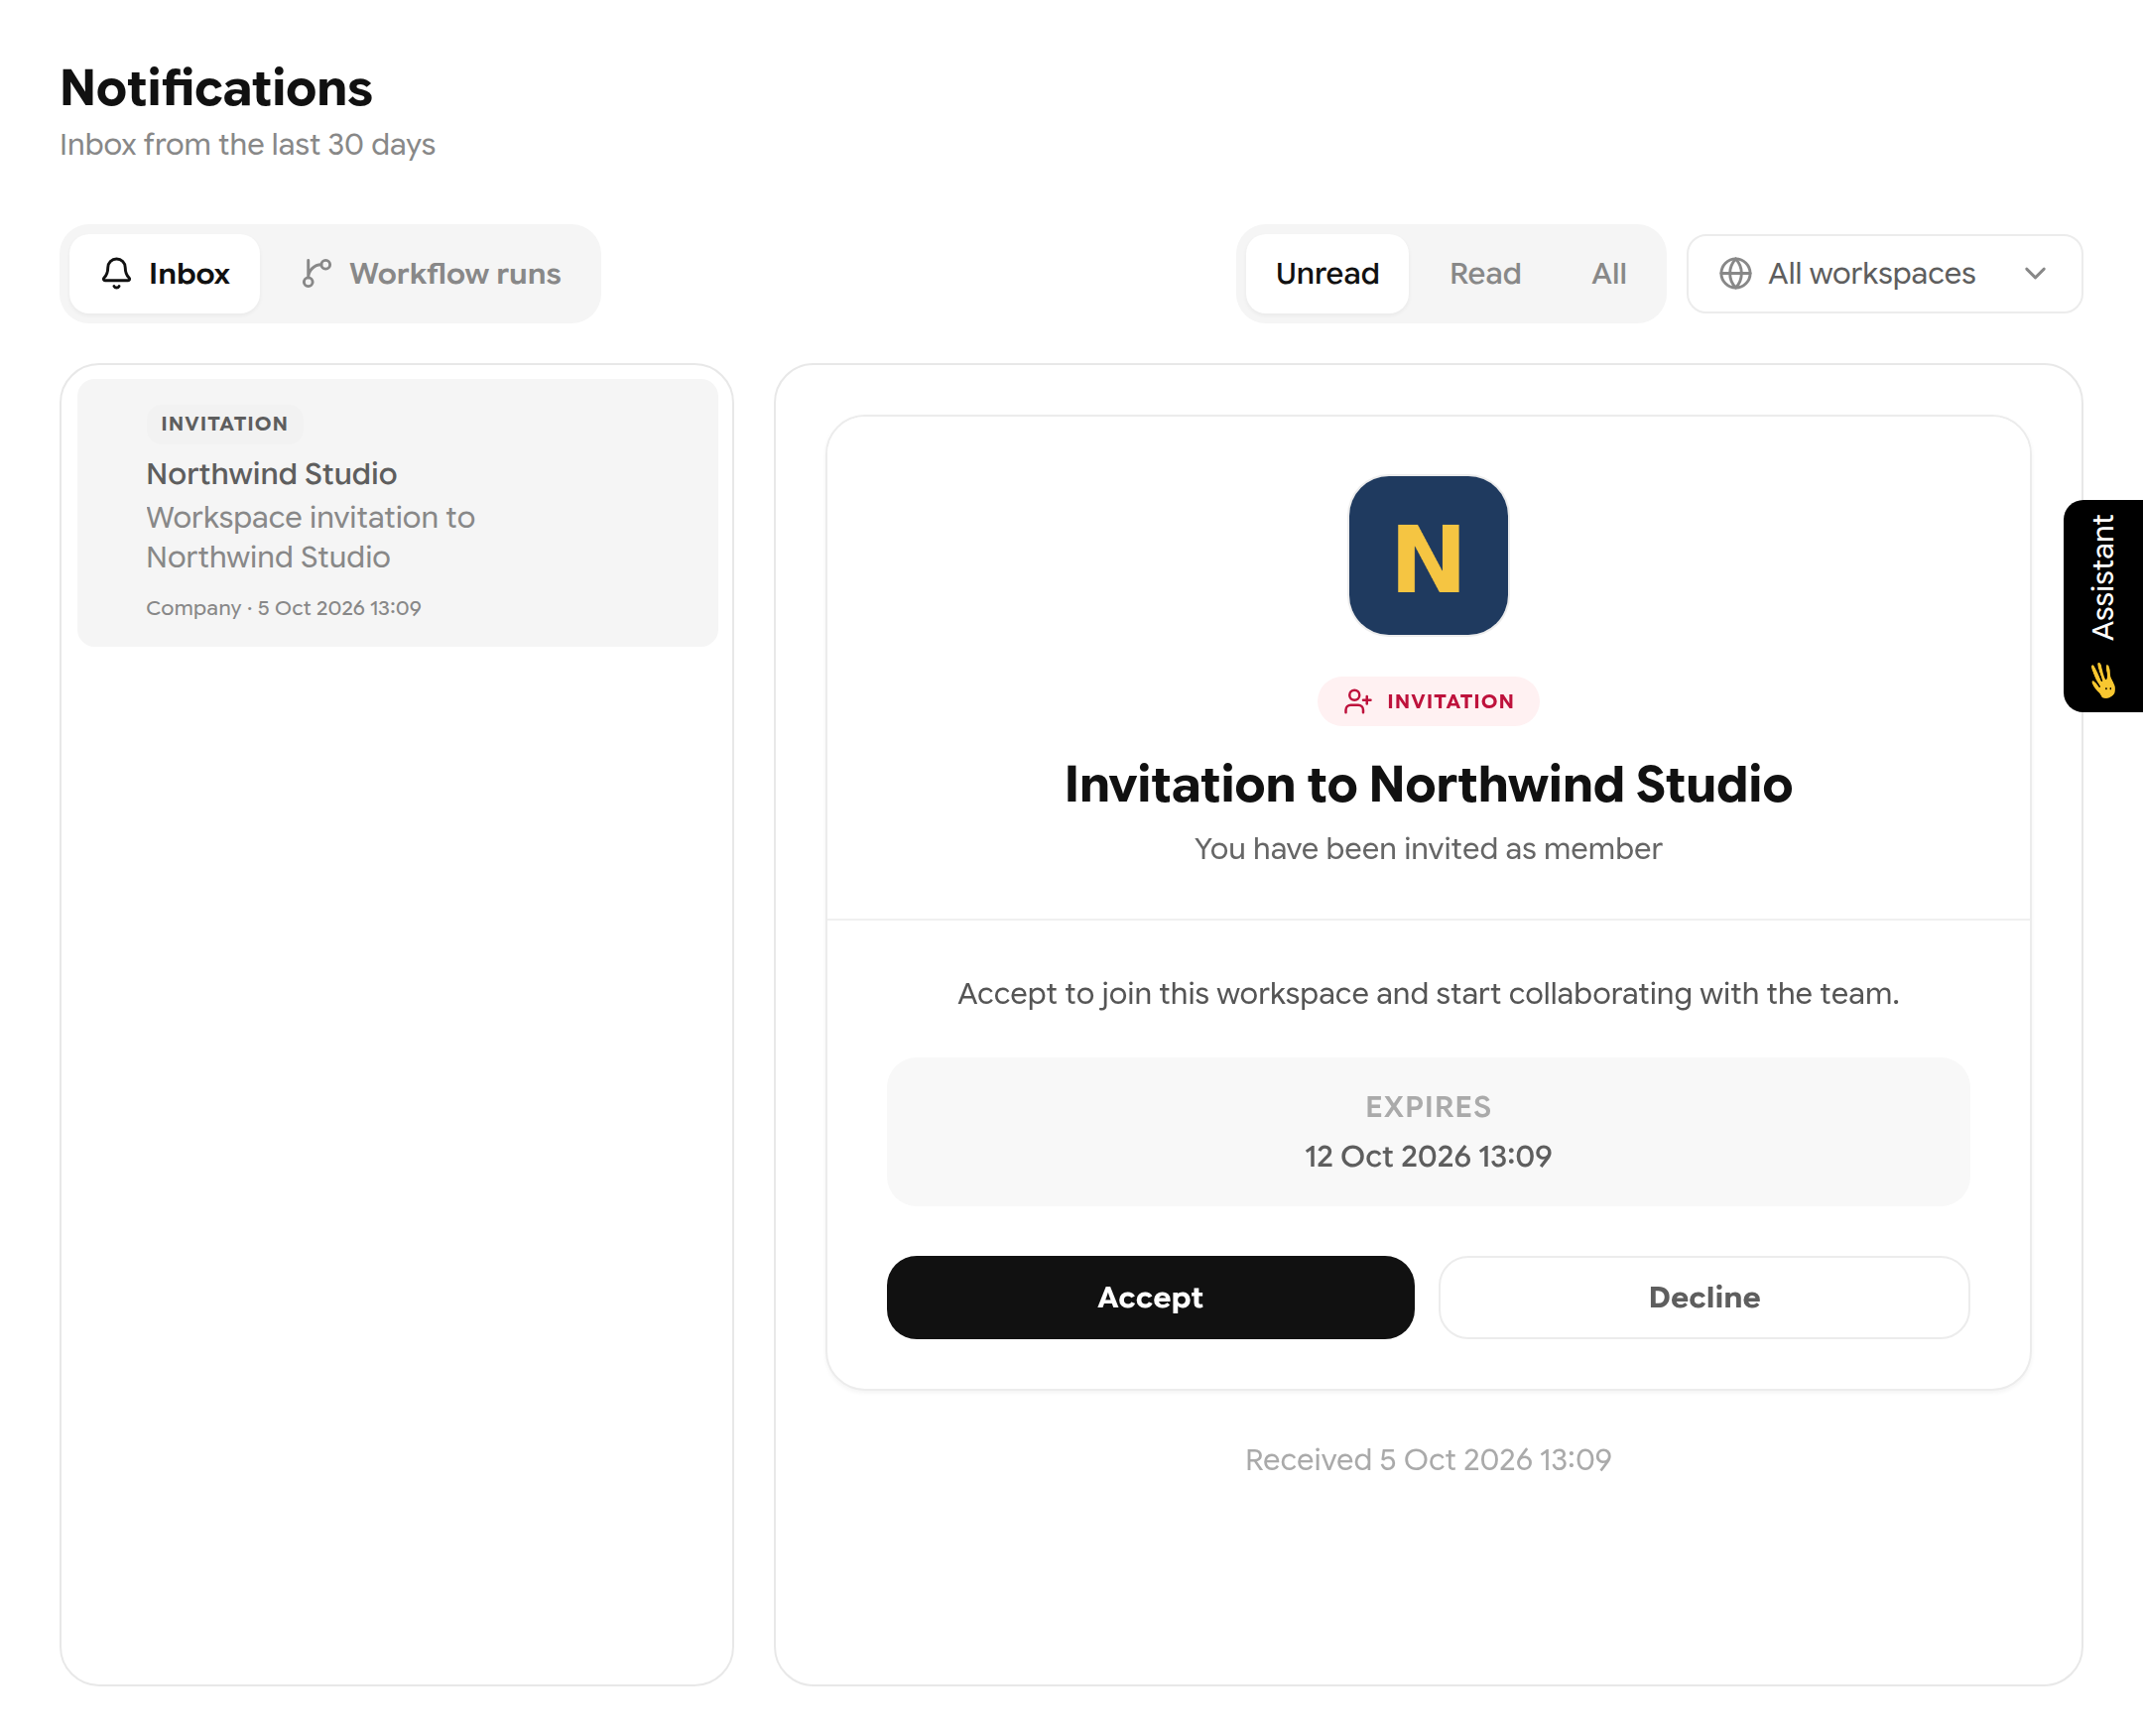Filter notifications by Read
Screen dimensions: 2143x1736
coord(1485,273)
